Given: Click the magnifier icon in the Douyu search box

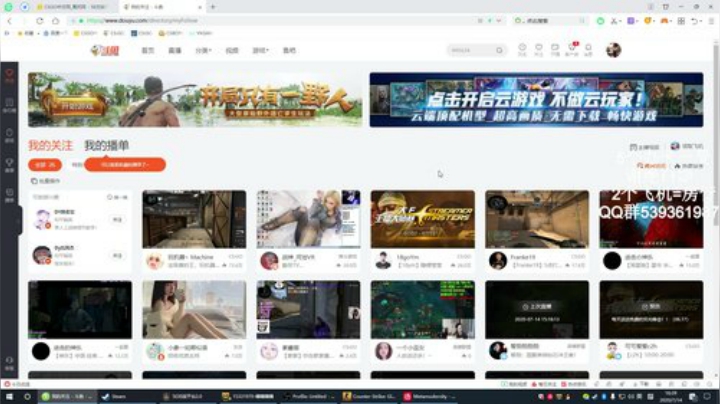Looking at the screenshot, I should tap(500, 50).
